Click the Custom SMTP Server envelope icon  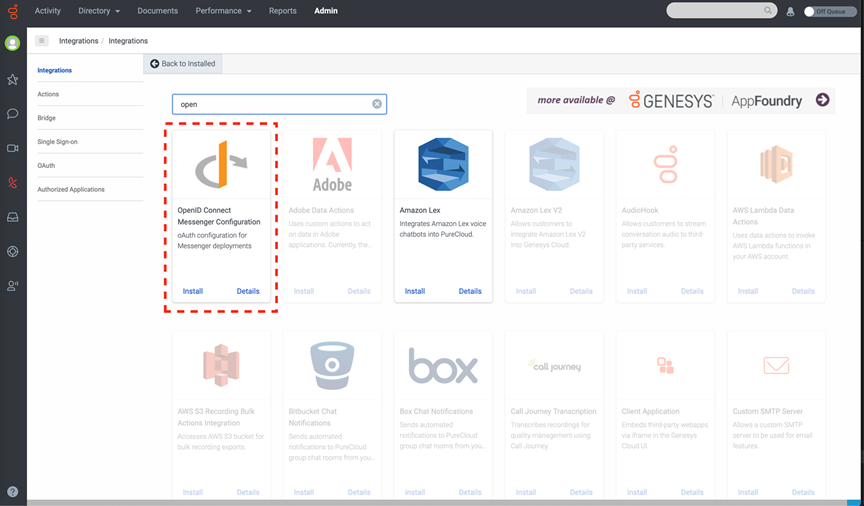(x=776, y=365)
